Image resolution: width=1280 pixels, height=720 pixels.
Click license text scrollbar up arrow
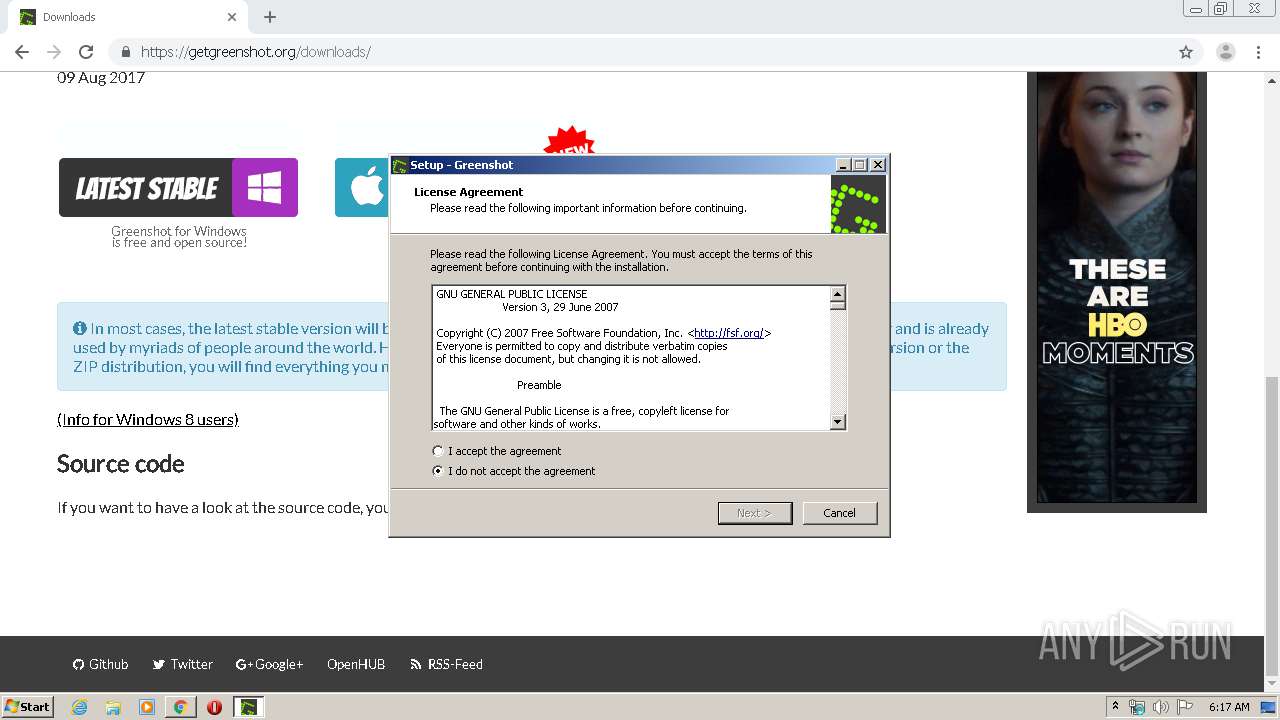pos(838,294)
